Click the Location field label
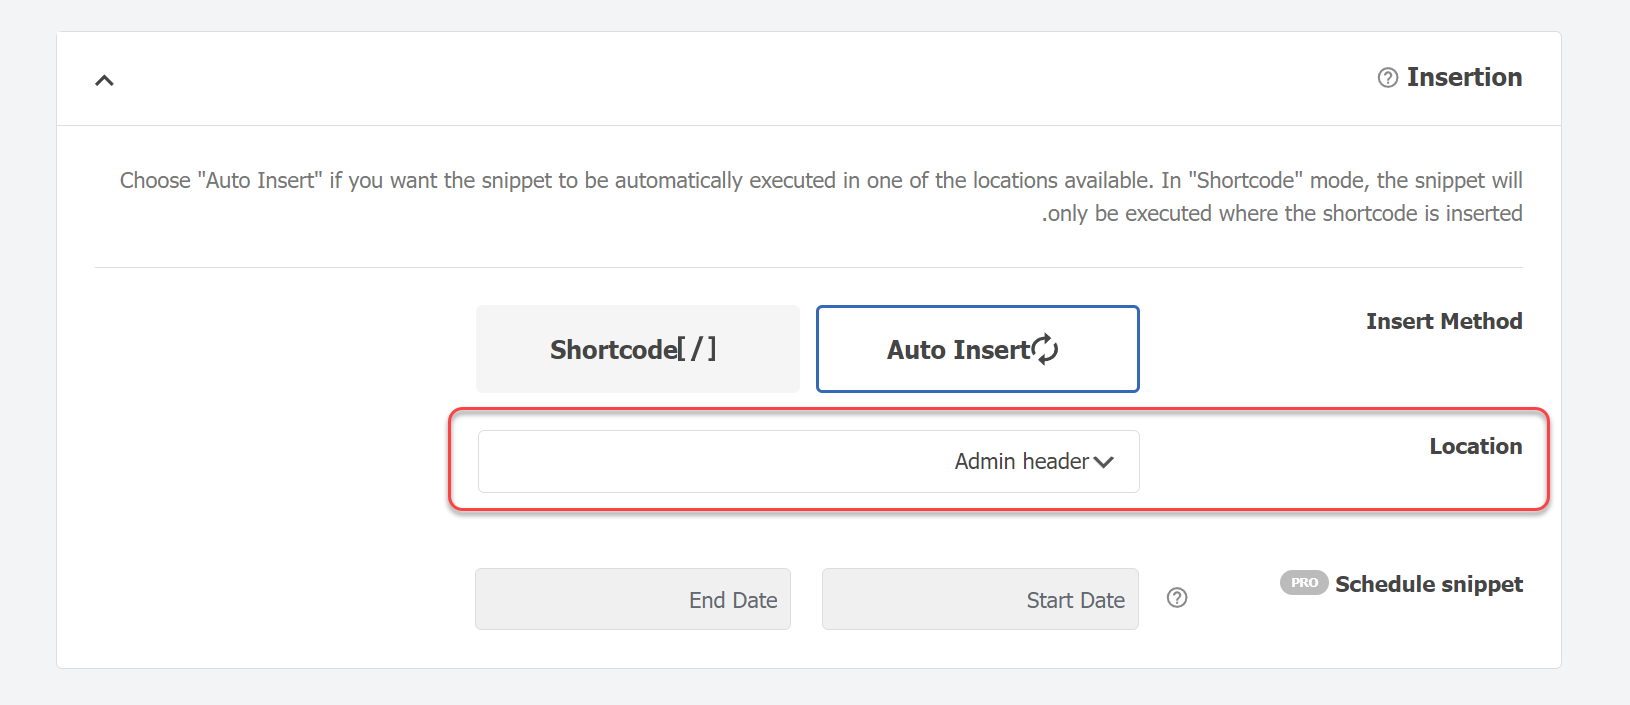The width and height of the screenshot is (1630, 705). [x=1475, y=446]
